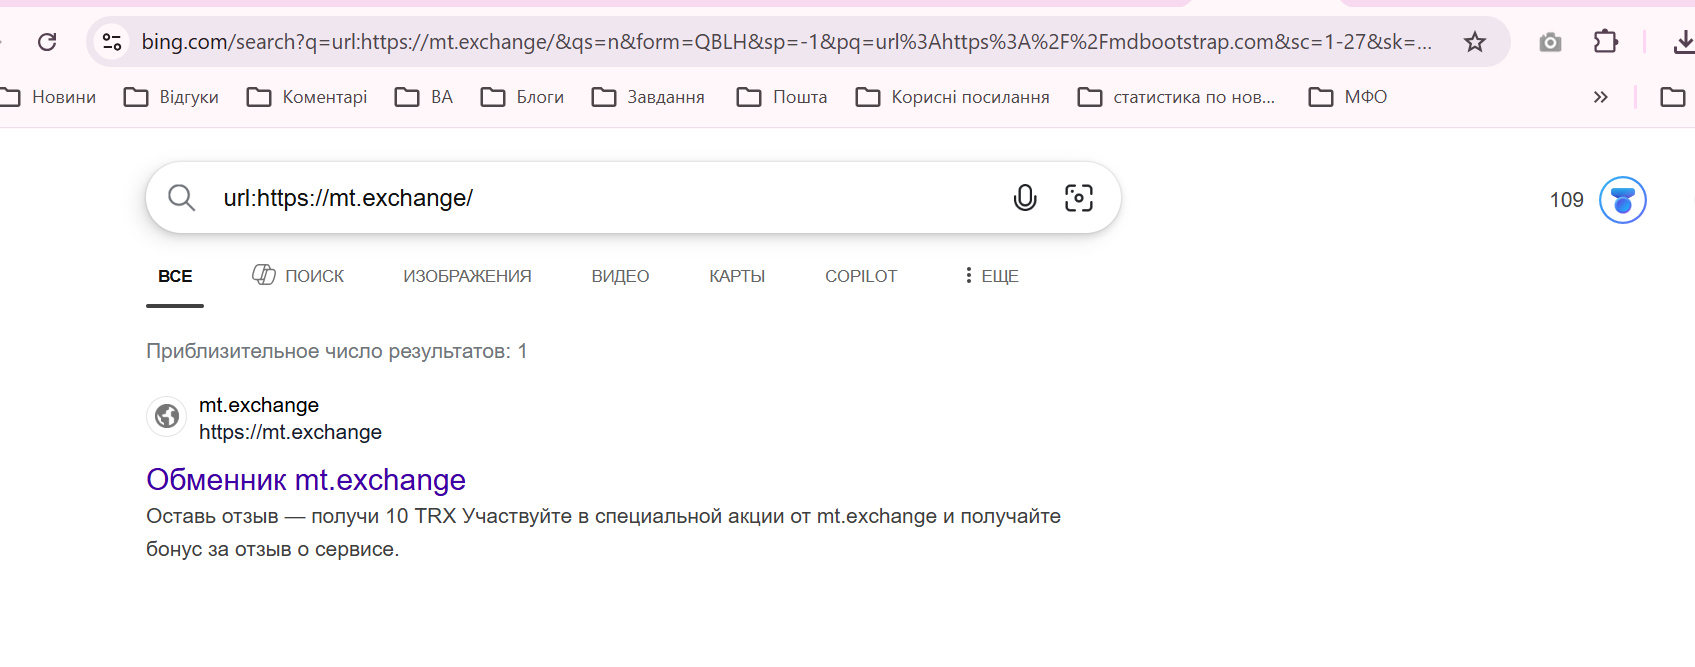Open the МФО bookmarks folder
The image size is (1695, 667).
[x=1348, y=97]
